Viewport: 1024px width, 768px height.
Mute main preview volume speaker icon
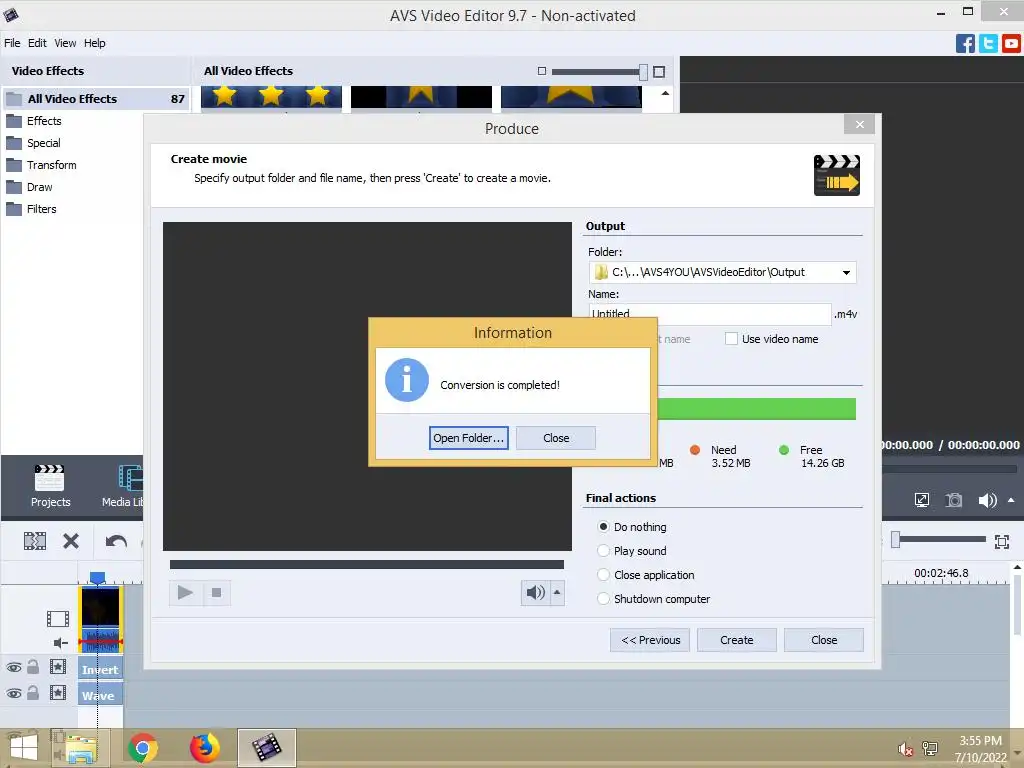987,500
